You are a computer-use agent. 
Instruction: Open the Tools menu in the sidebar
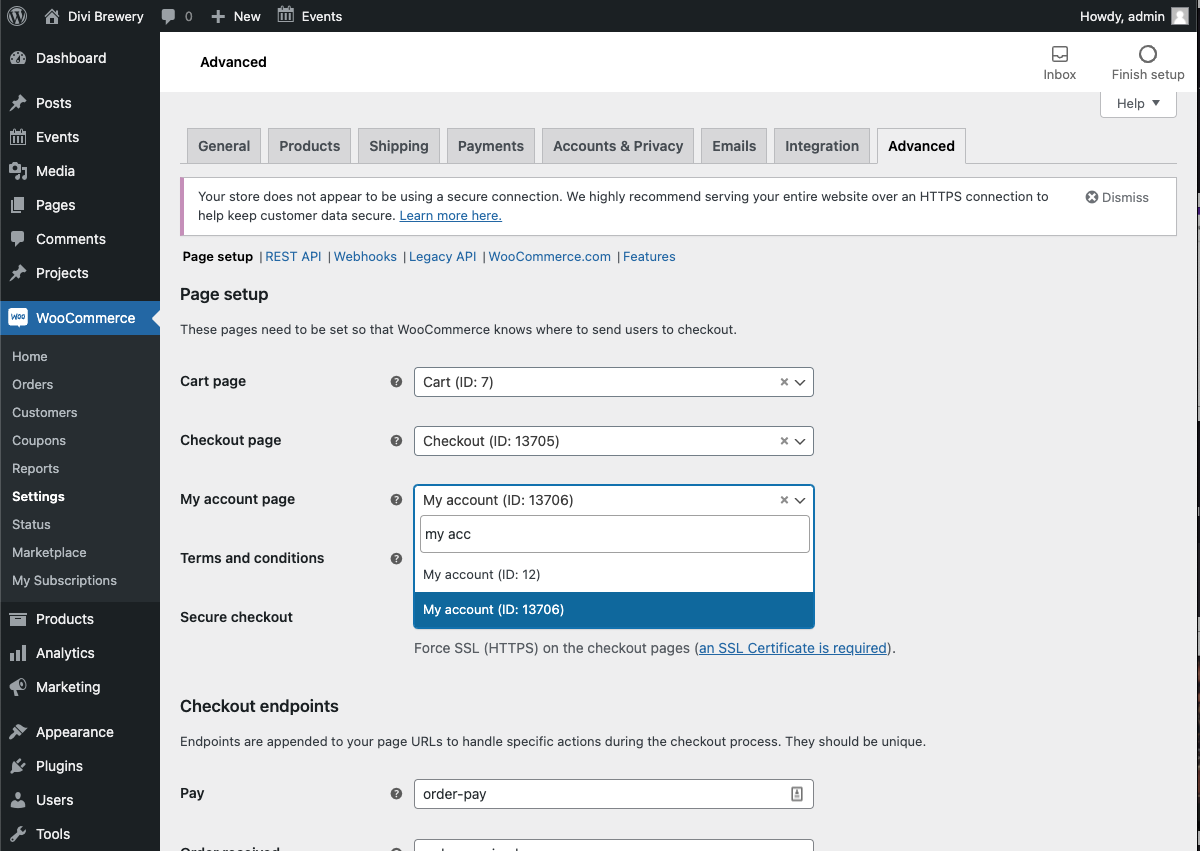click(x=80, y=834)
